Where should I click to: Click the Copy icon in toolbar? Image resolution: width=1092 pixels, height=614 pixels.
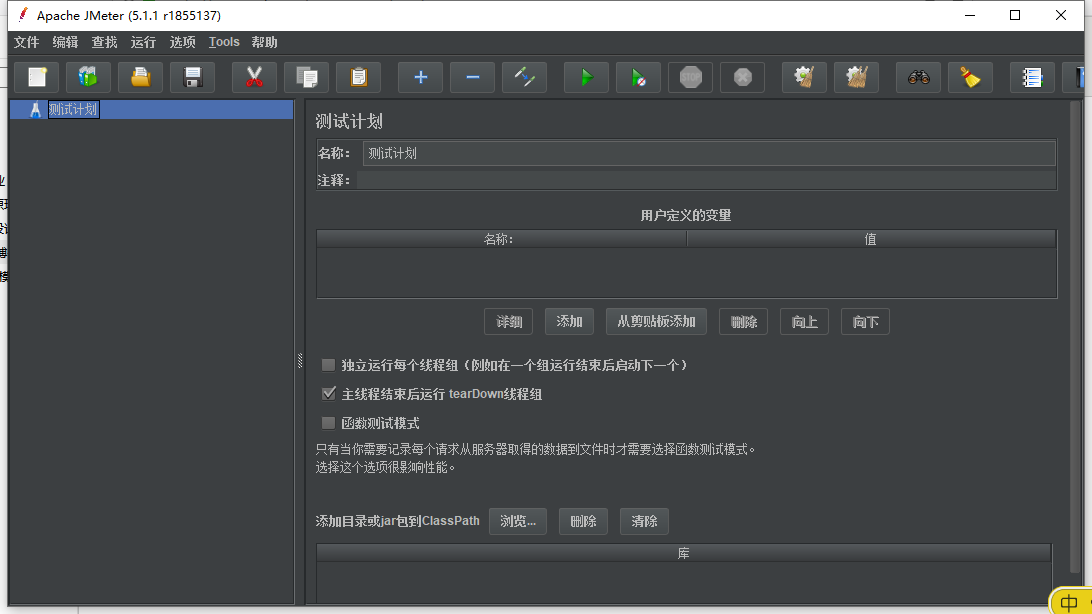pos(306,77)
